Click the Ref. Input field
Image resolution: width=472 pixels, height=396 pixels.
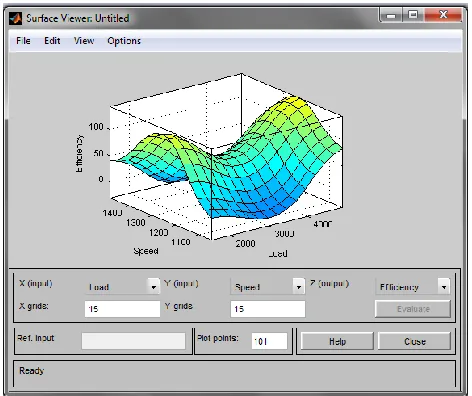click(x=133, y=341)
